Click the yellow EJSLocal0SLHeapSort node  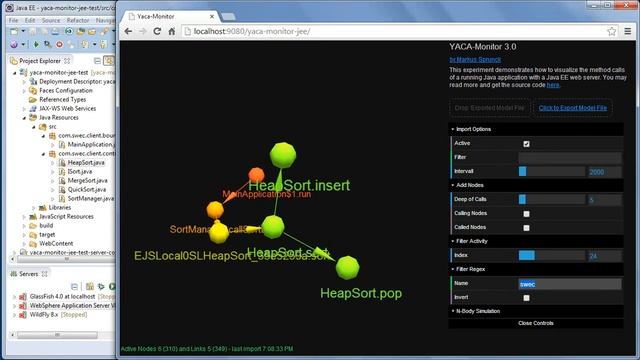coord(219,232)
